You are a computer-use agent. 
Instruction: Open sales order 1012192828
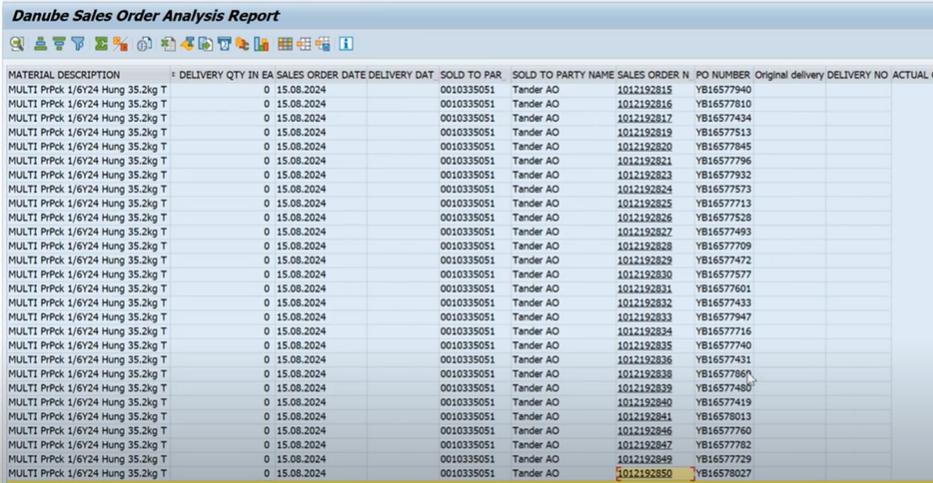pyautogui.click(x=644, y=246)
